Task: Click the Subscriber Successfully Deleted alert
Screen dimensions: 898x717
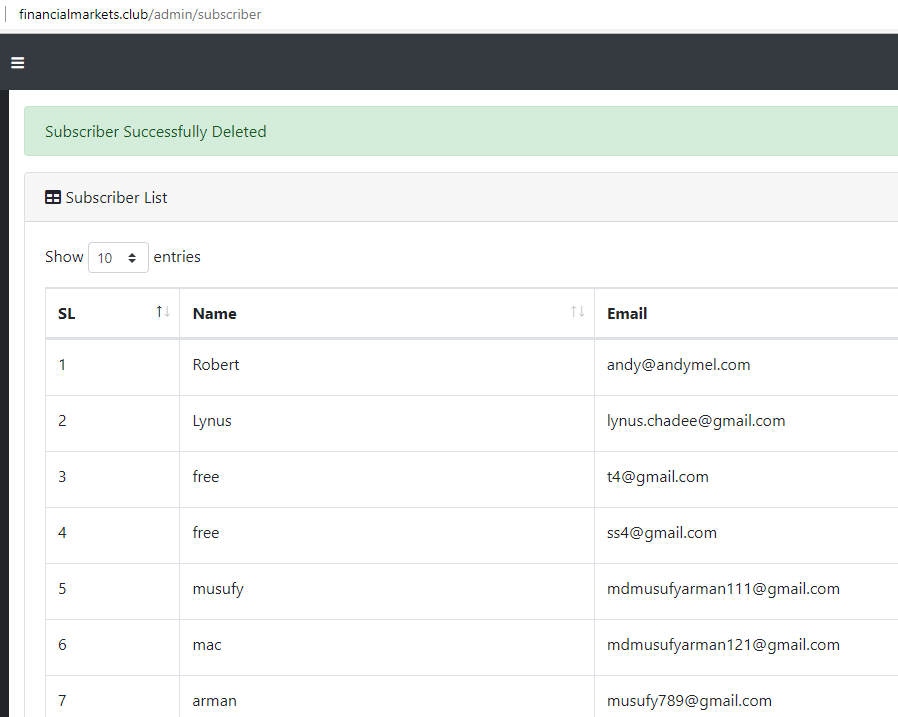Action: pyautogui.click(x=156, y=132)
